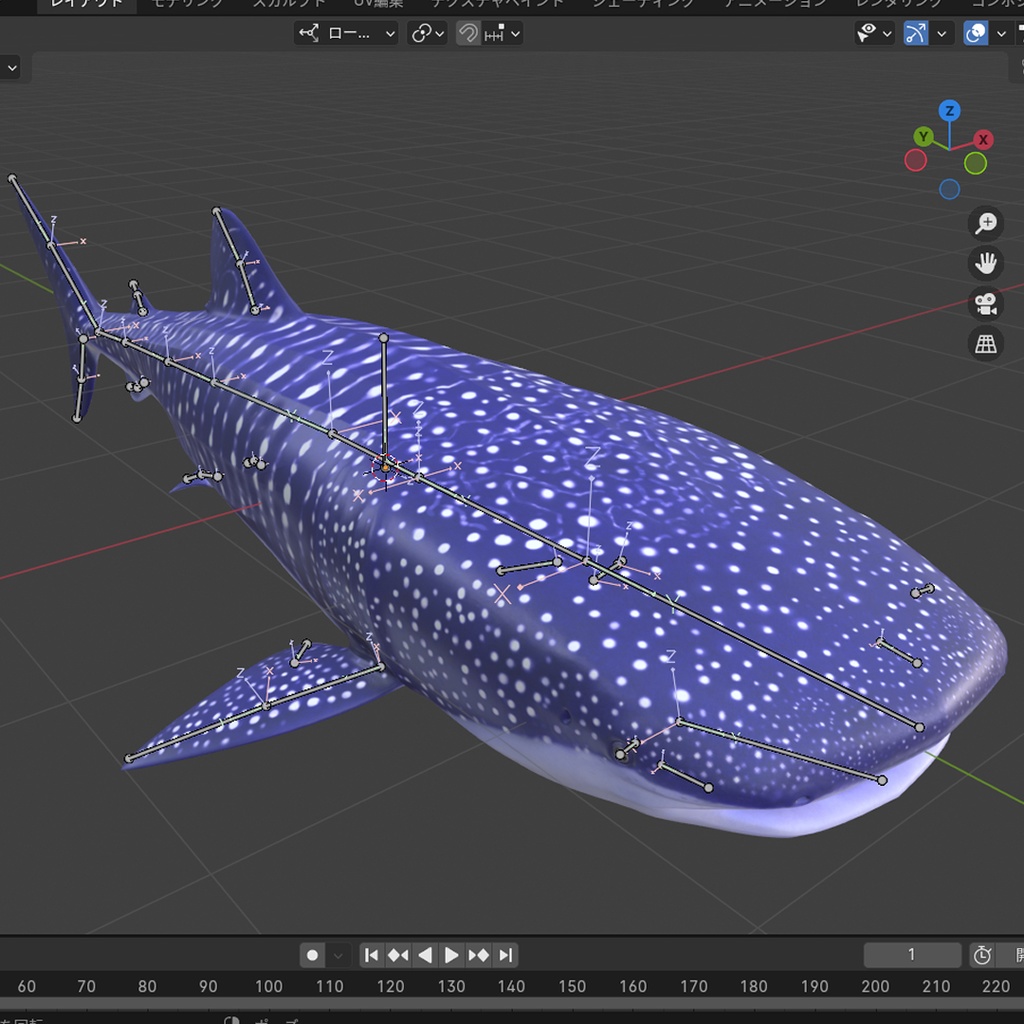Switch to camera view via camera icon
Viewport: 1024px width, 1024px height.
click(x=986, y=304)
